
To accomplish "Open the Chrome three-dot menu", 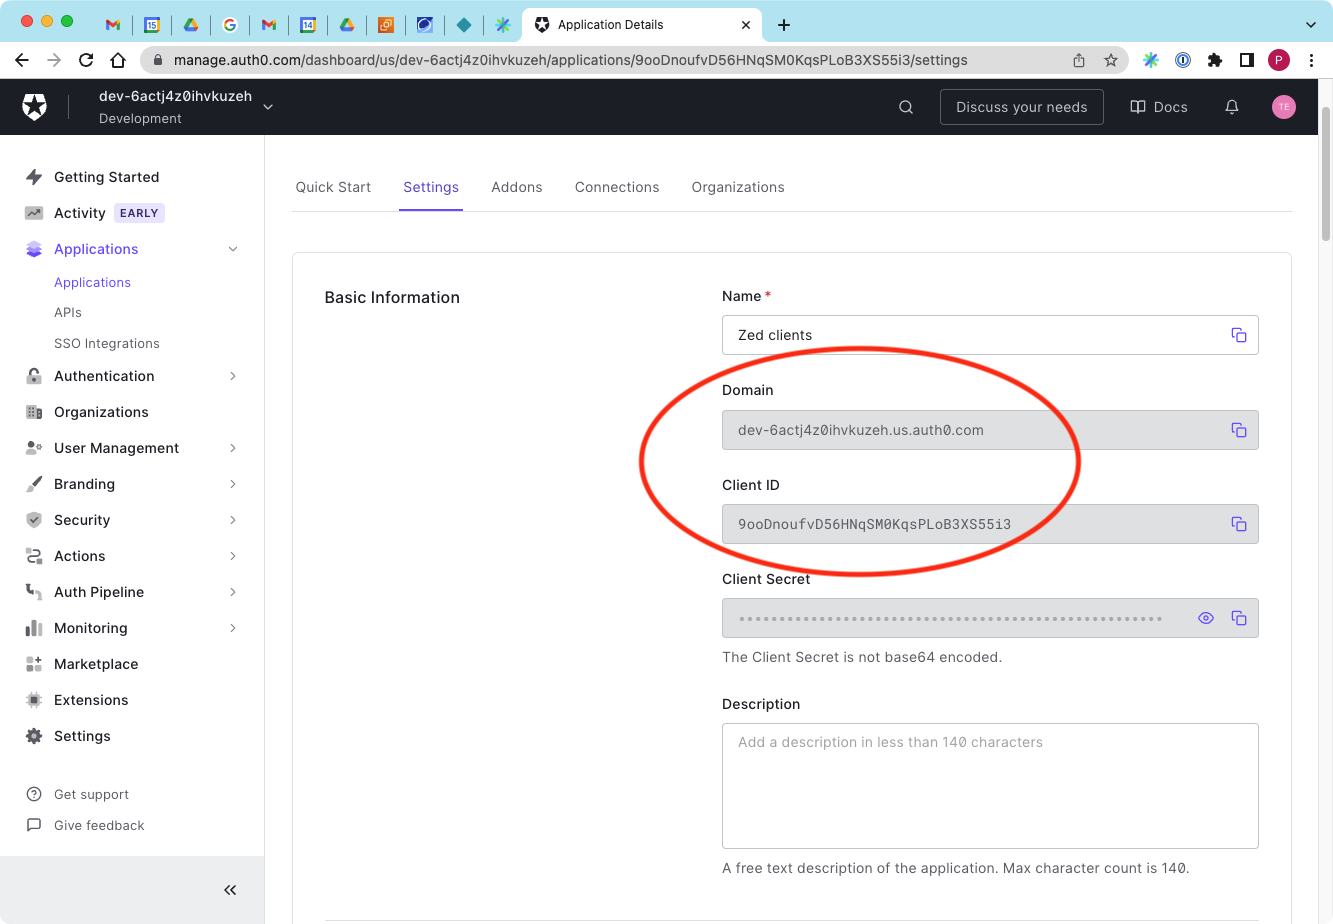I will click(1311, 60).
